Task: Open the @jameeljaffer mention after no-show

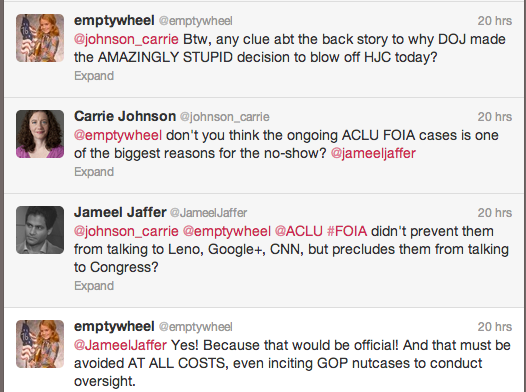Action: pyautogui.click(x=373, y=153)
